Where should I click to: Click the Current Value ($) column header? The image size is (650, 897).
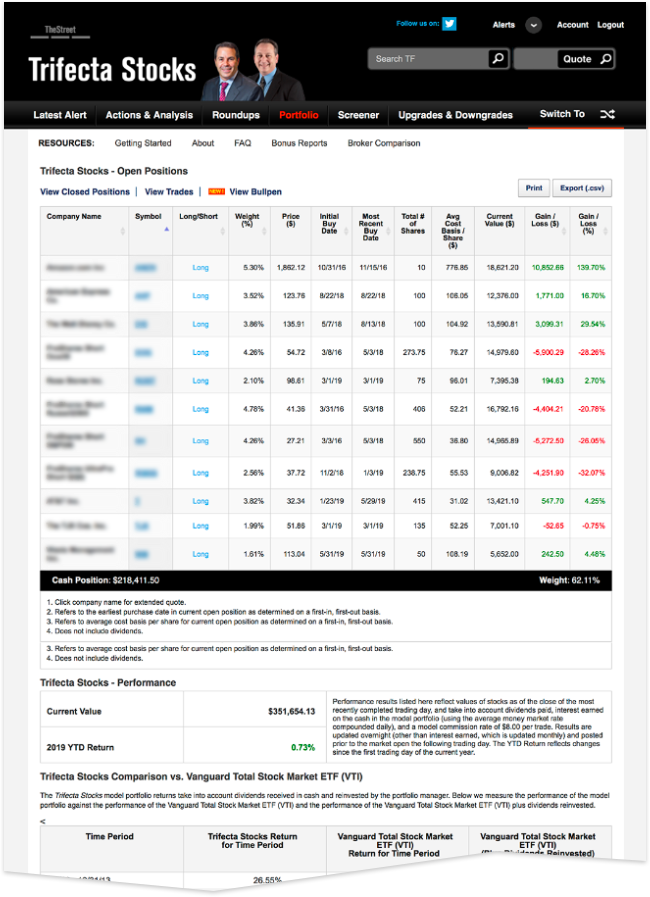(500, 220)
